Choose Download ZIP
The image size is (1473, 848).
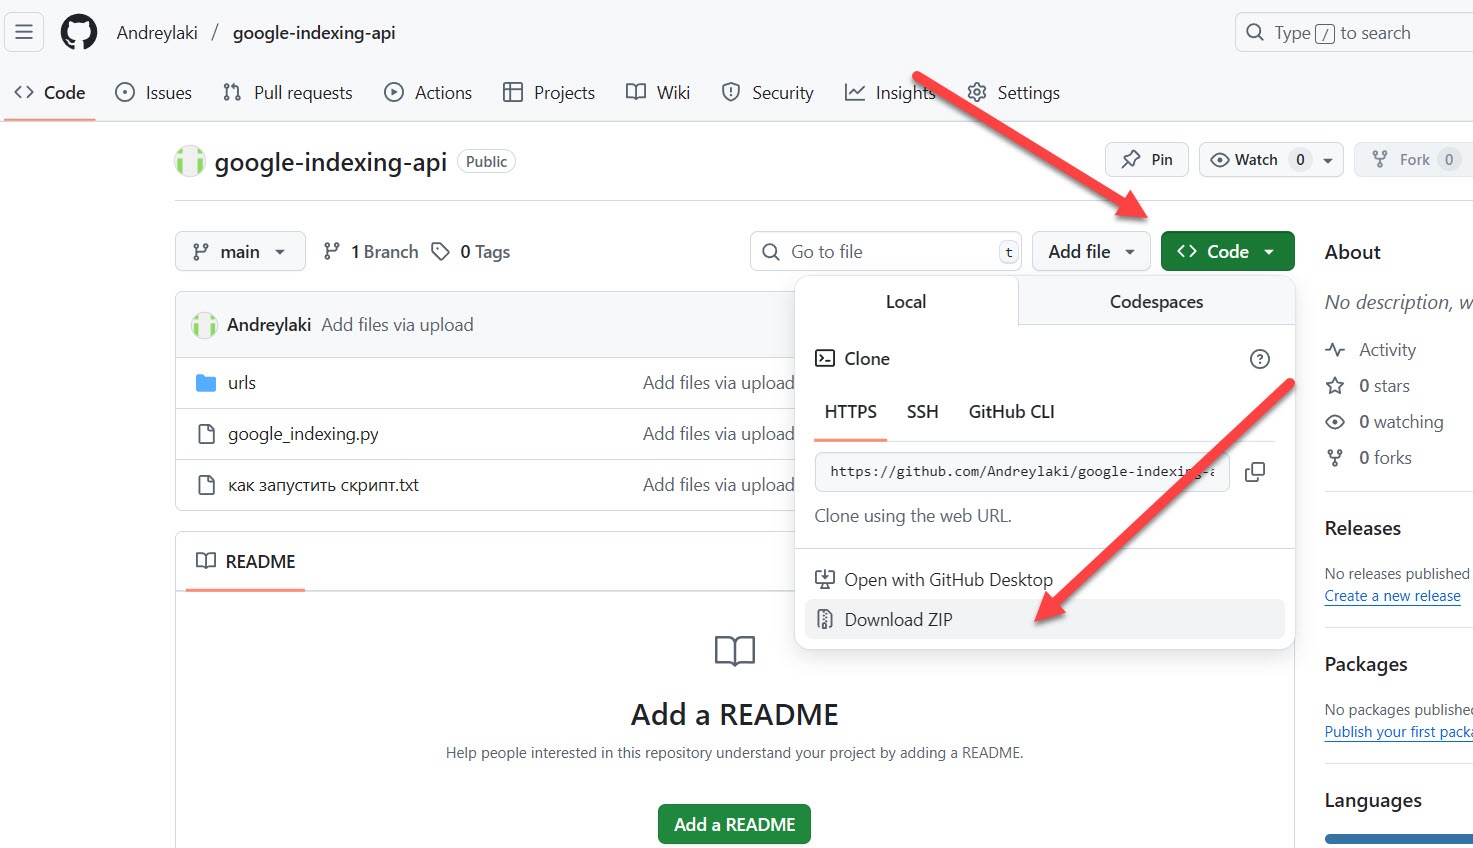click(x=1044, y=620)
